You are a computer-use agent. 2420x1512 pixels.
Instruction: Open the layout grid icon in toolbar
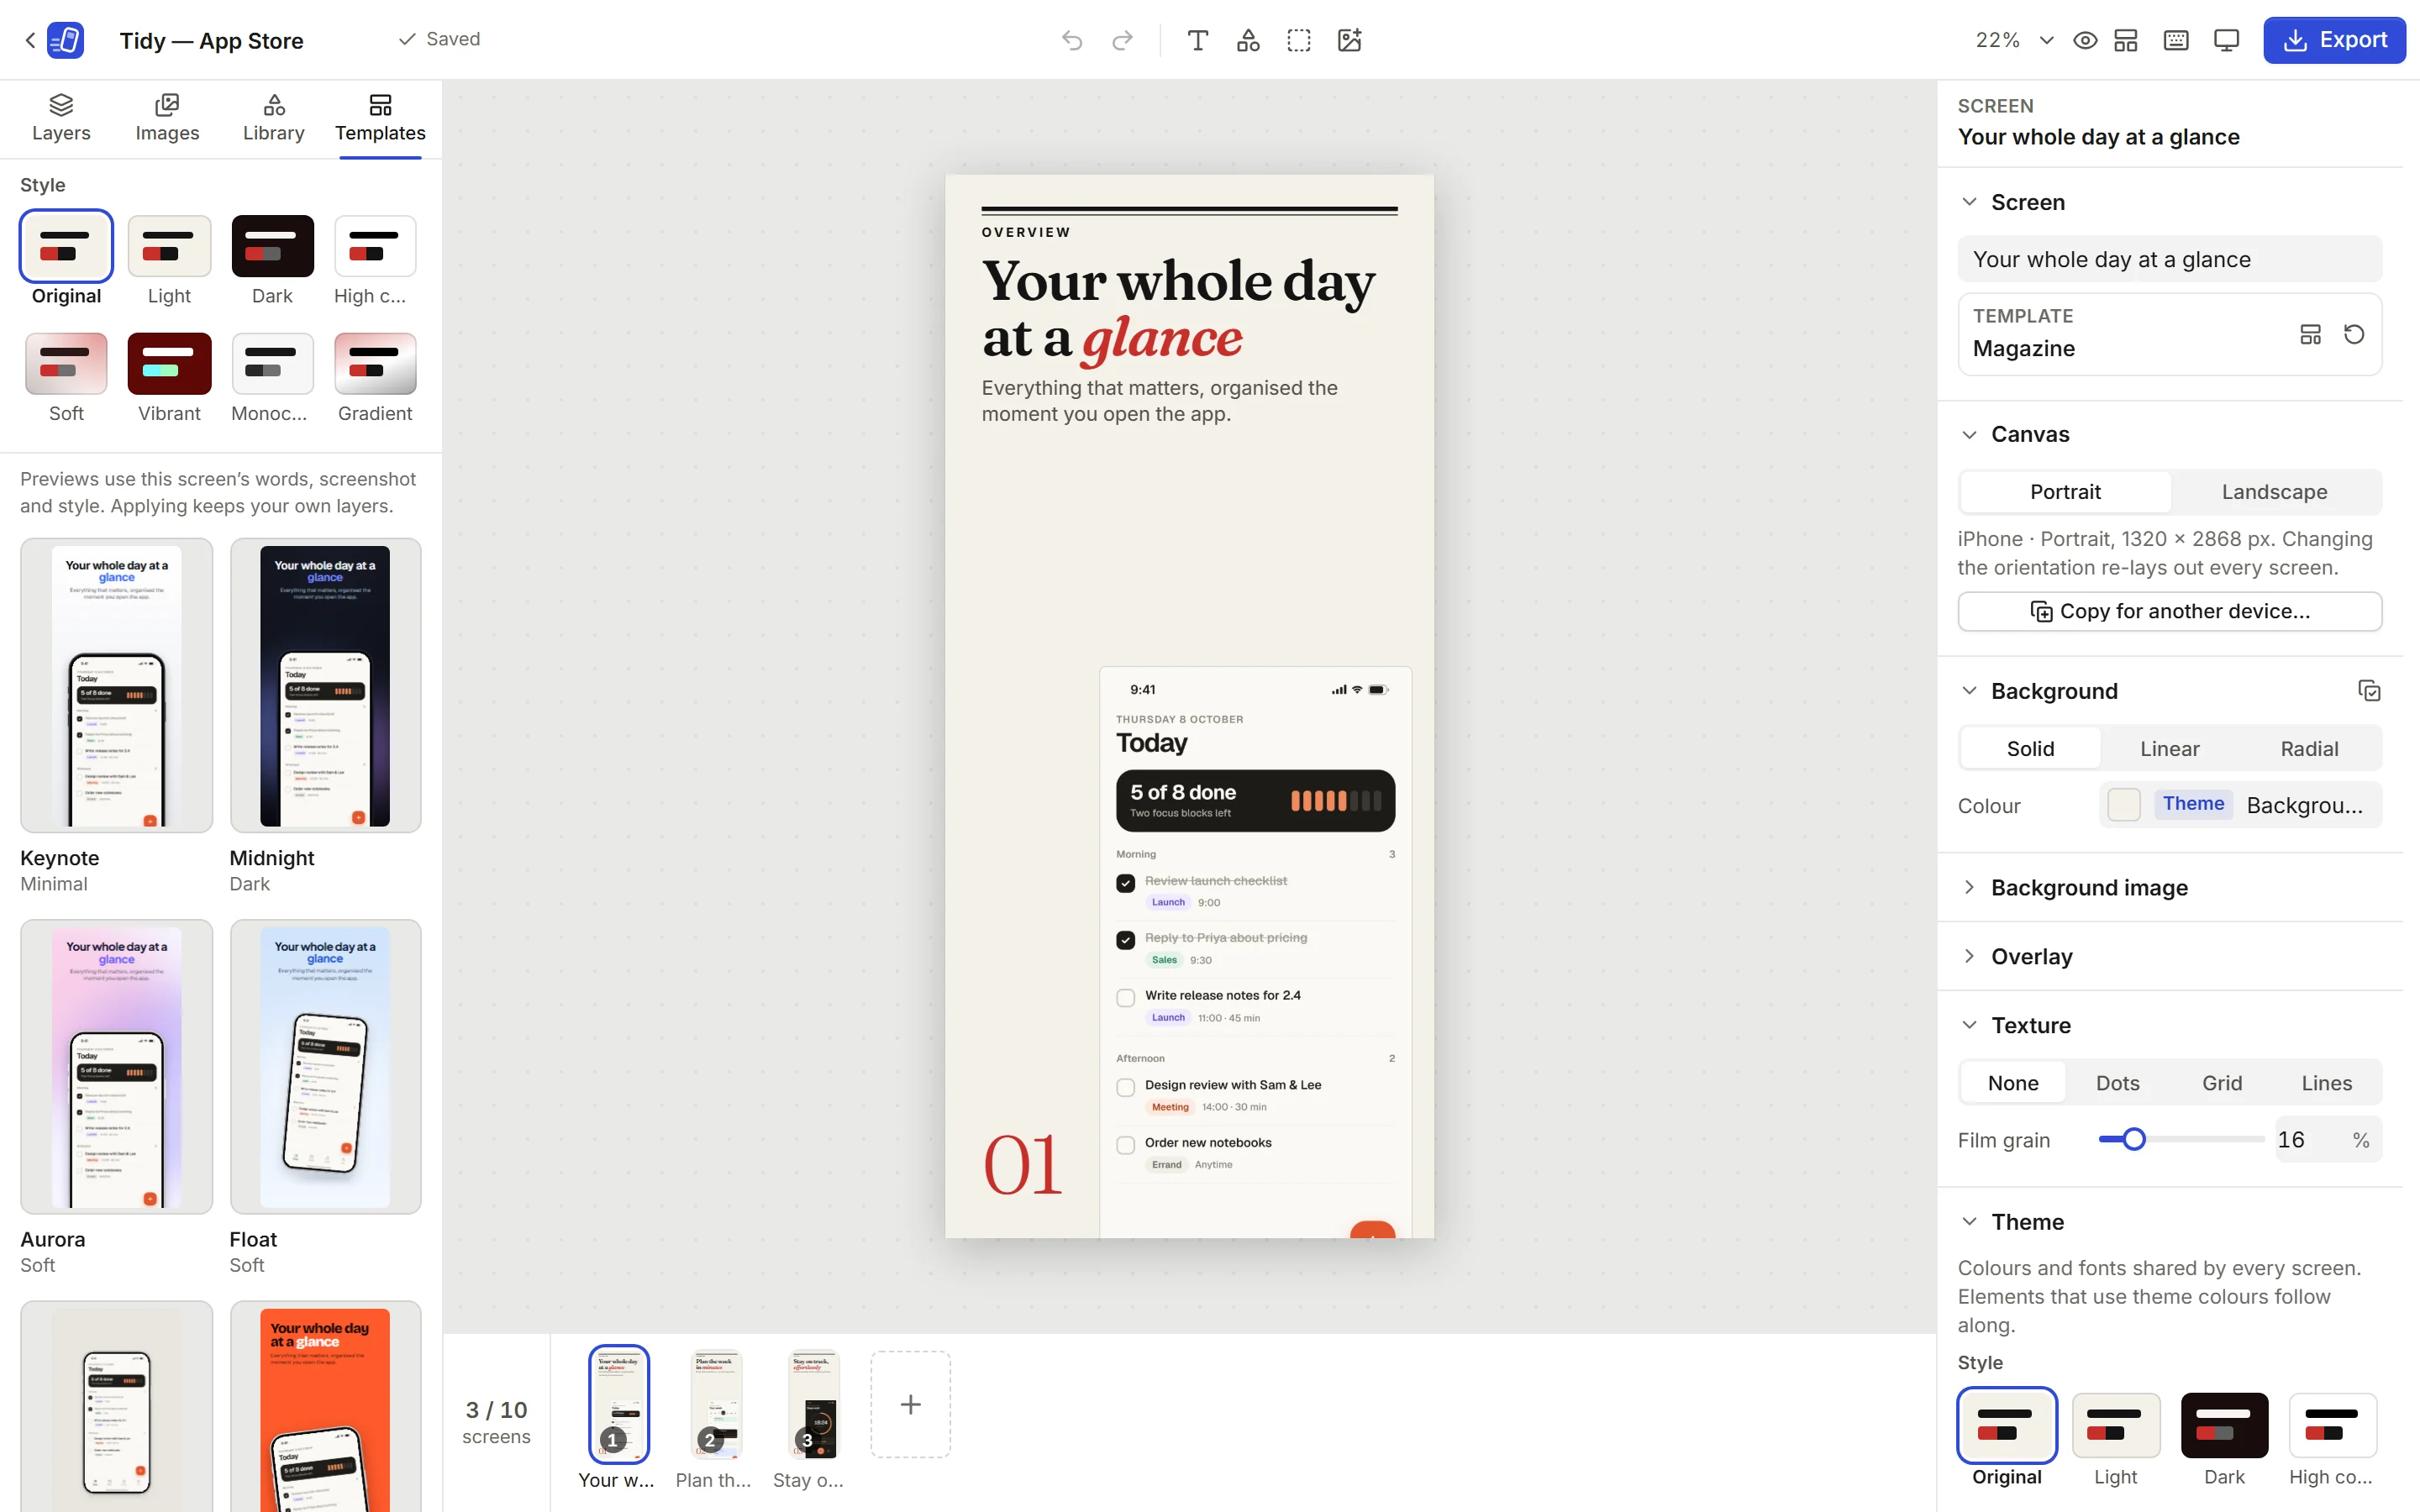[x=2126, y=40]
